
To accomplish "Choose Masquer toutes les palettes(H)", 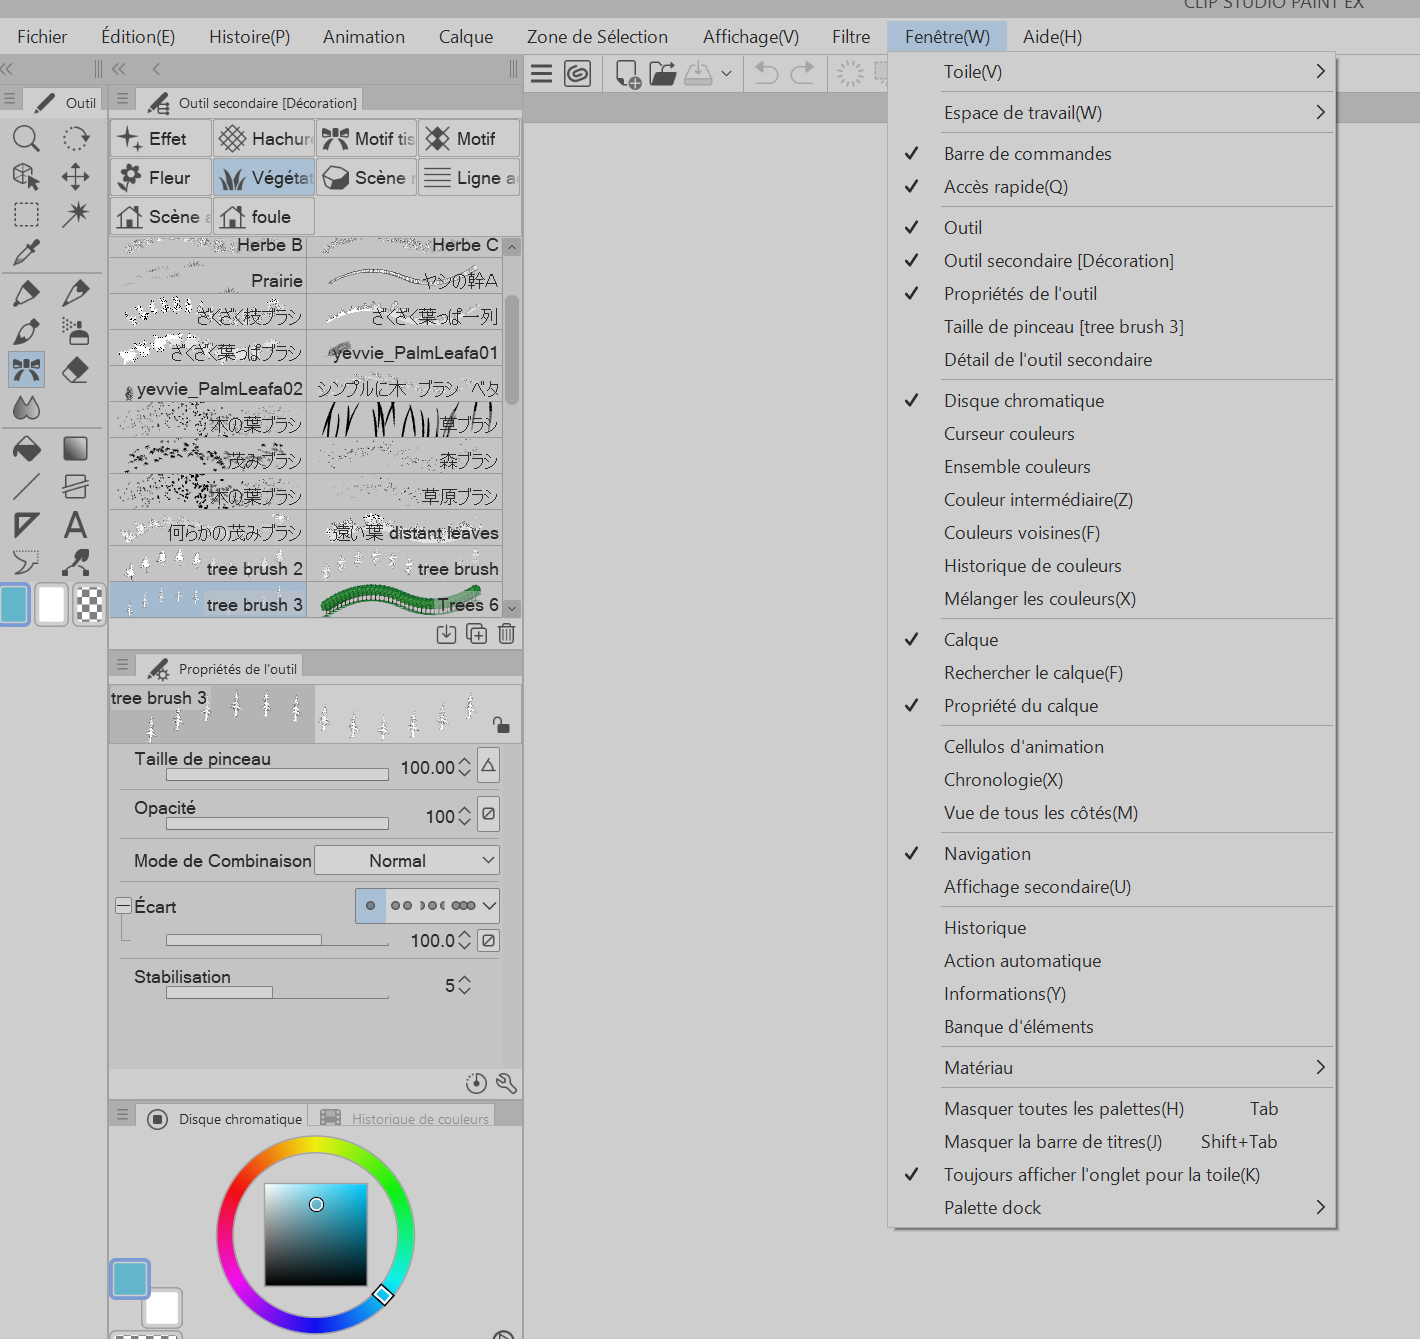I will [x=1112, y=1109].
